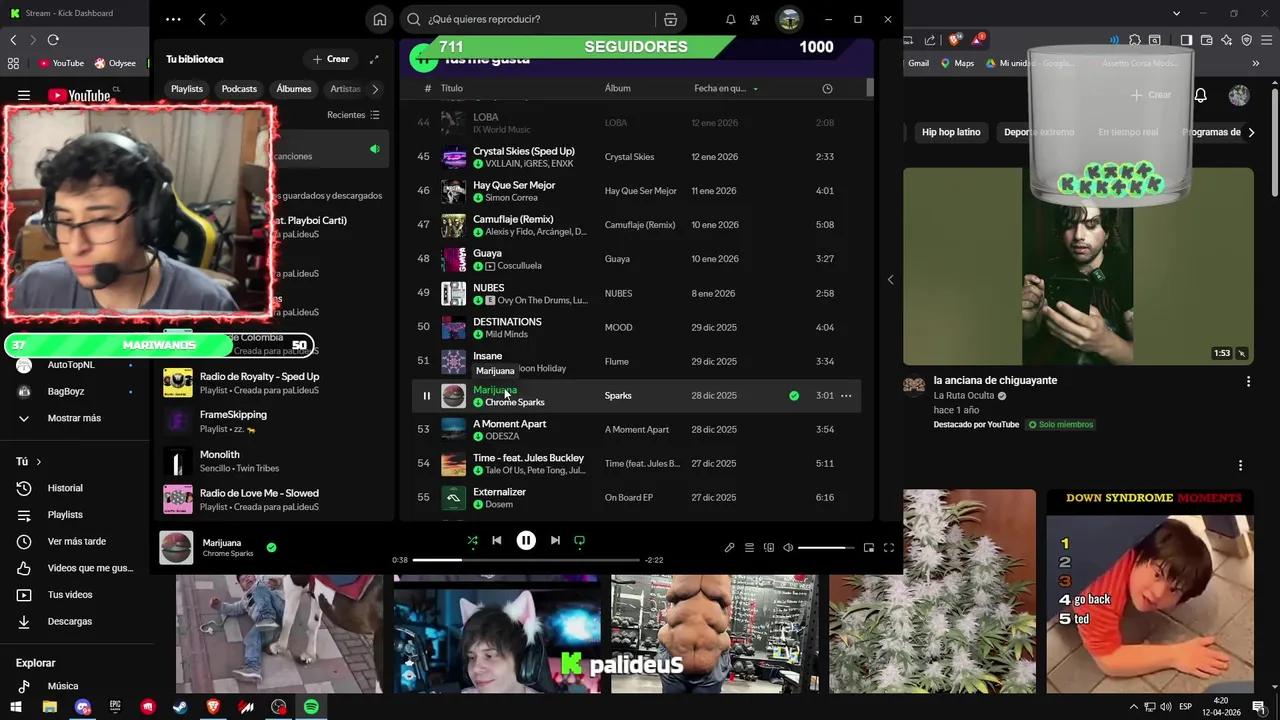Open YouTube hamburger guide menu

point(24,96)
